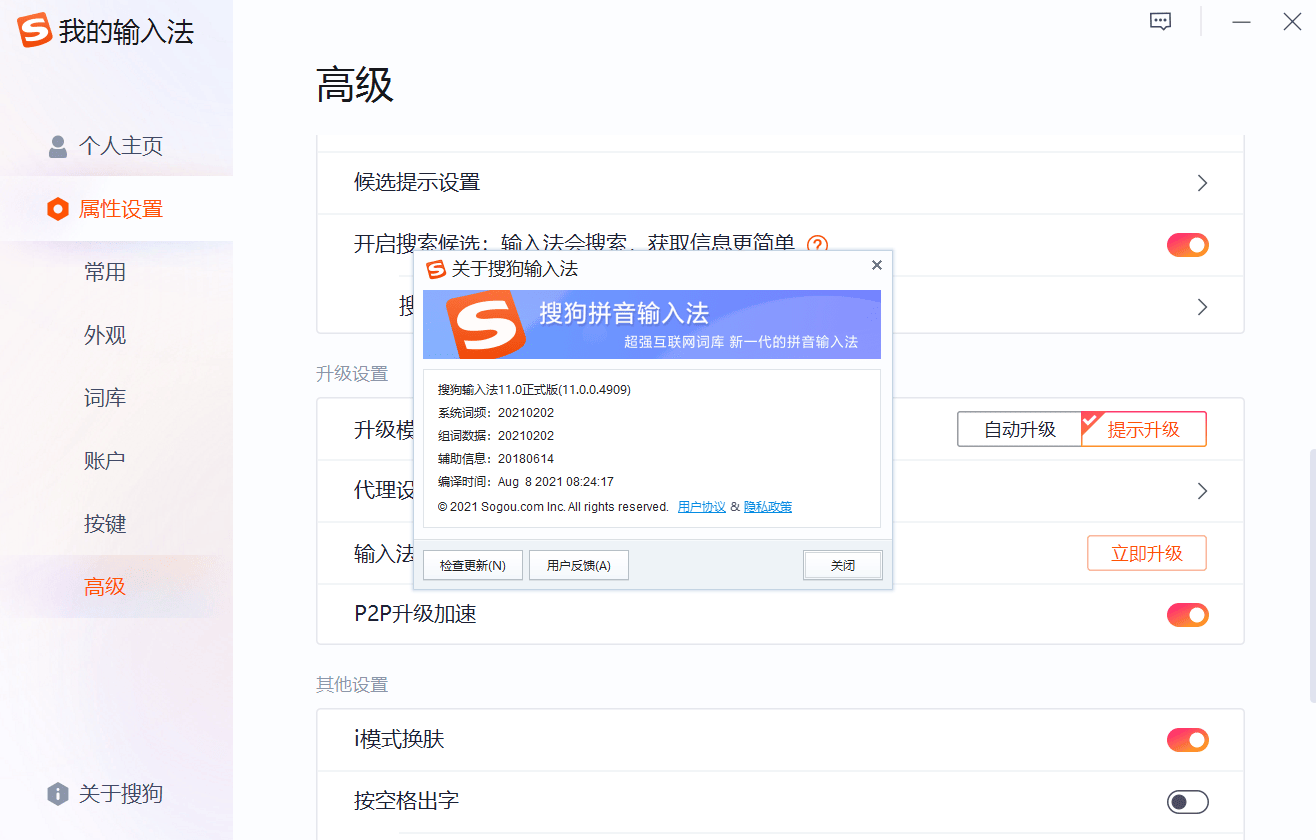Select 提示升级 upgrade mode

[x=1144, y=429]
